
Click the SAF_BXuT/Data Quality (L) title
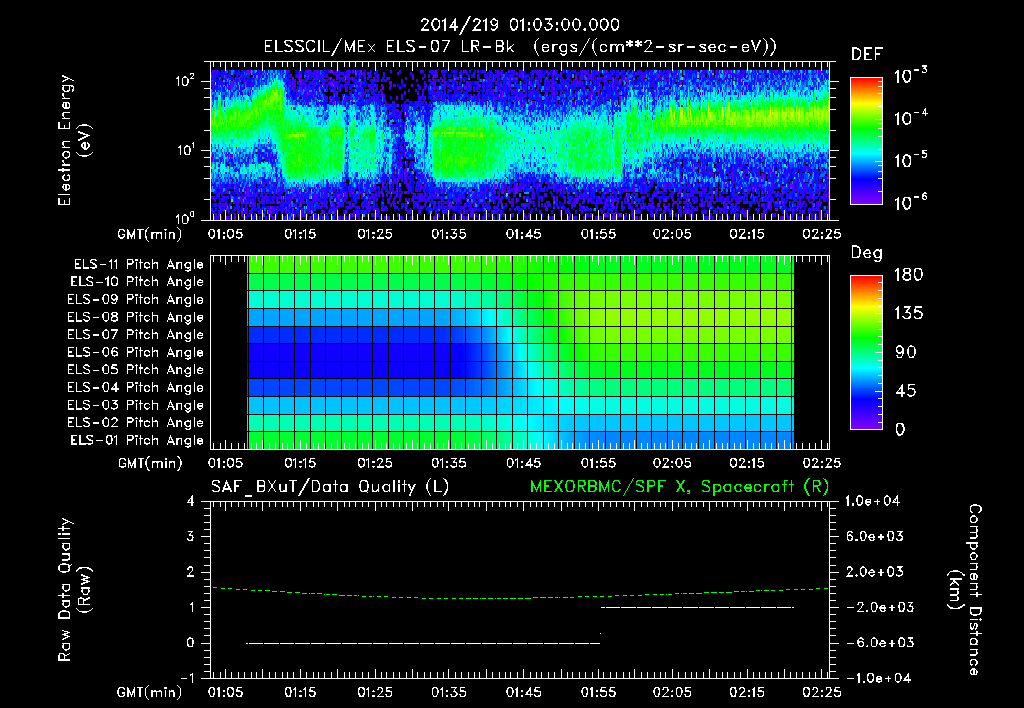(x=330, y=487)
